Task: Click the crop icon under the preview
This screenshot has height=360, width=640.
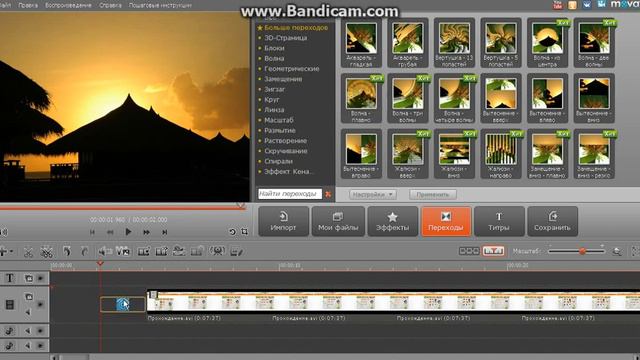Action: tap(244, 232)
